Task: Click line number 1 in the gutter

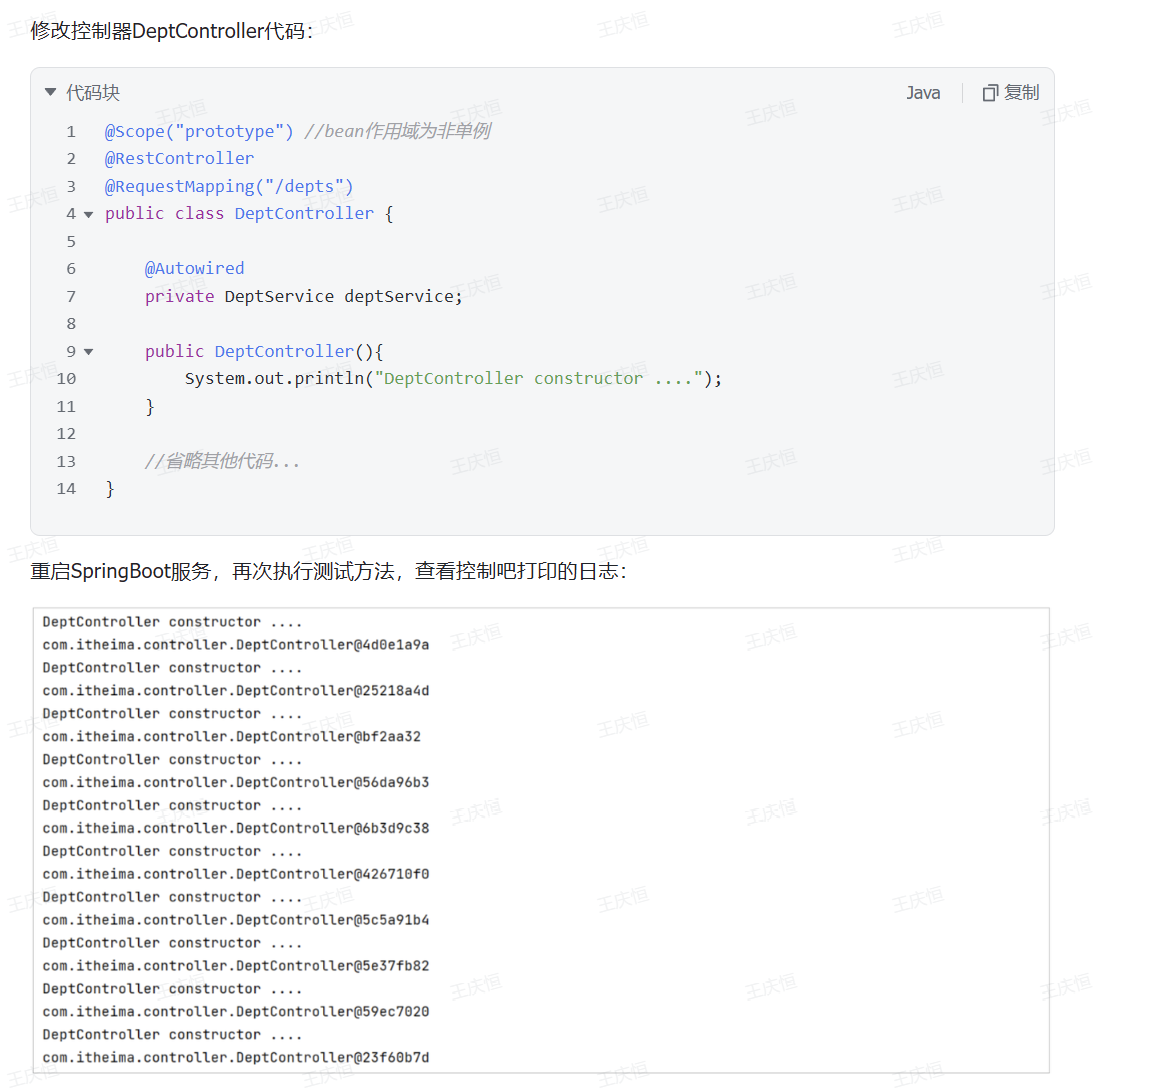Action: click(71, 132)
